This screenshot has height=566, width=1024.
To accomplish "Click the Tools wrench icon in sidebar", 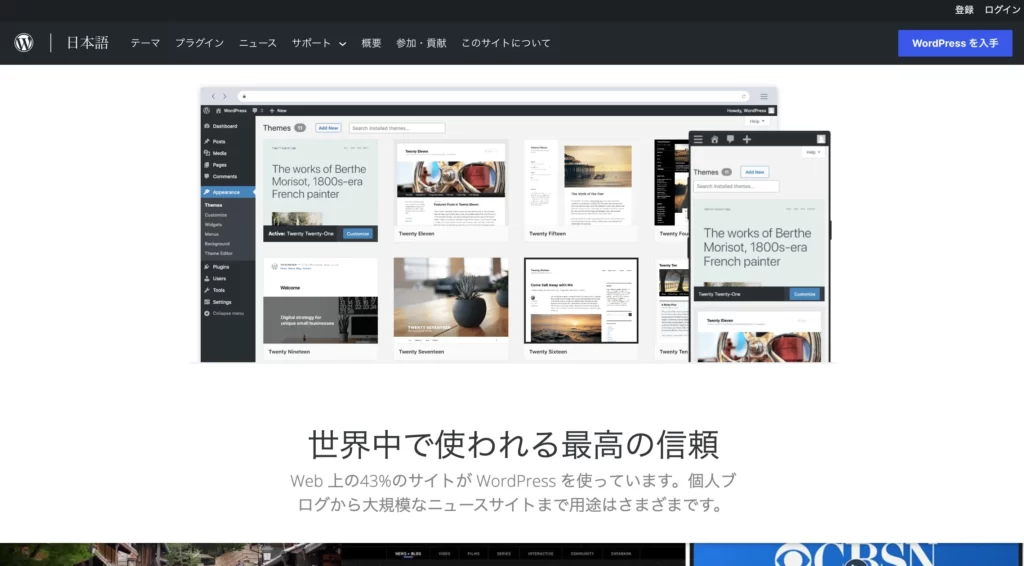I will tap(207, 290).
